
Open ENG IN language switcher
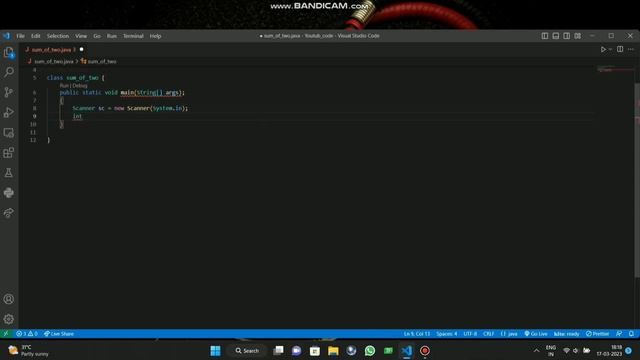click(x=551, y=351)
